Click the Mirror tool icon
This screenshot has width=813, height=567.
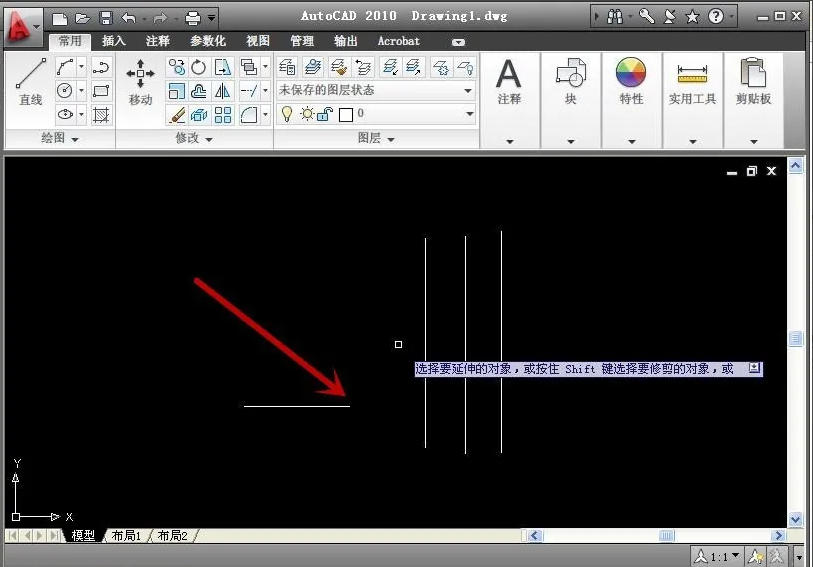[x=222, y=91]
